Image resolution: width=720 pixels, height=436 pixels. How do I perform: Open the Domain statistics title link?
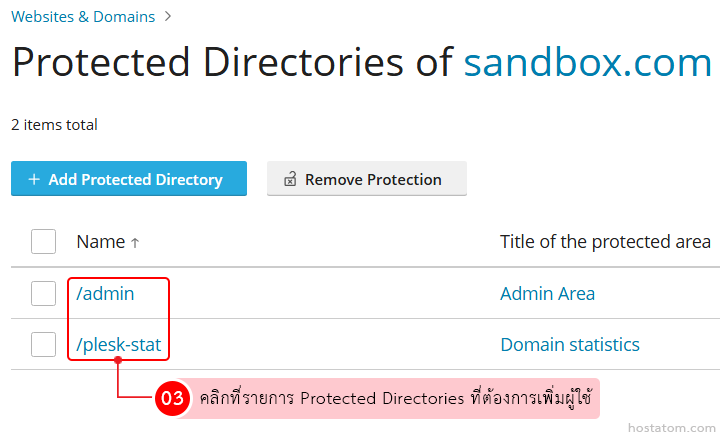point(569,345)
